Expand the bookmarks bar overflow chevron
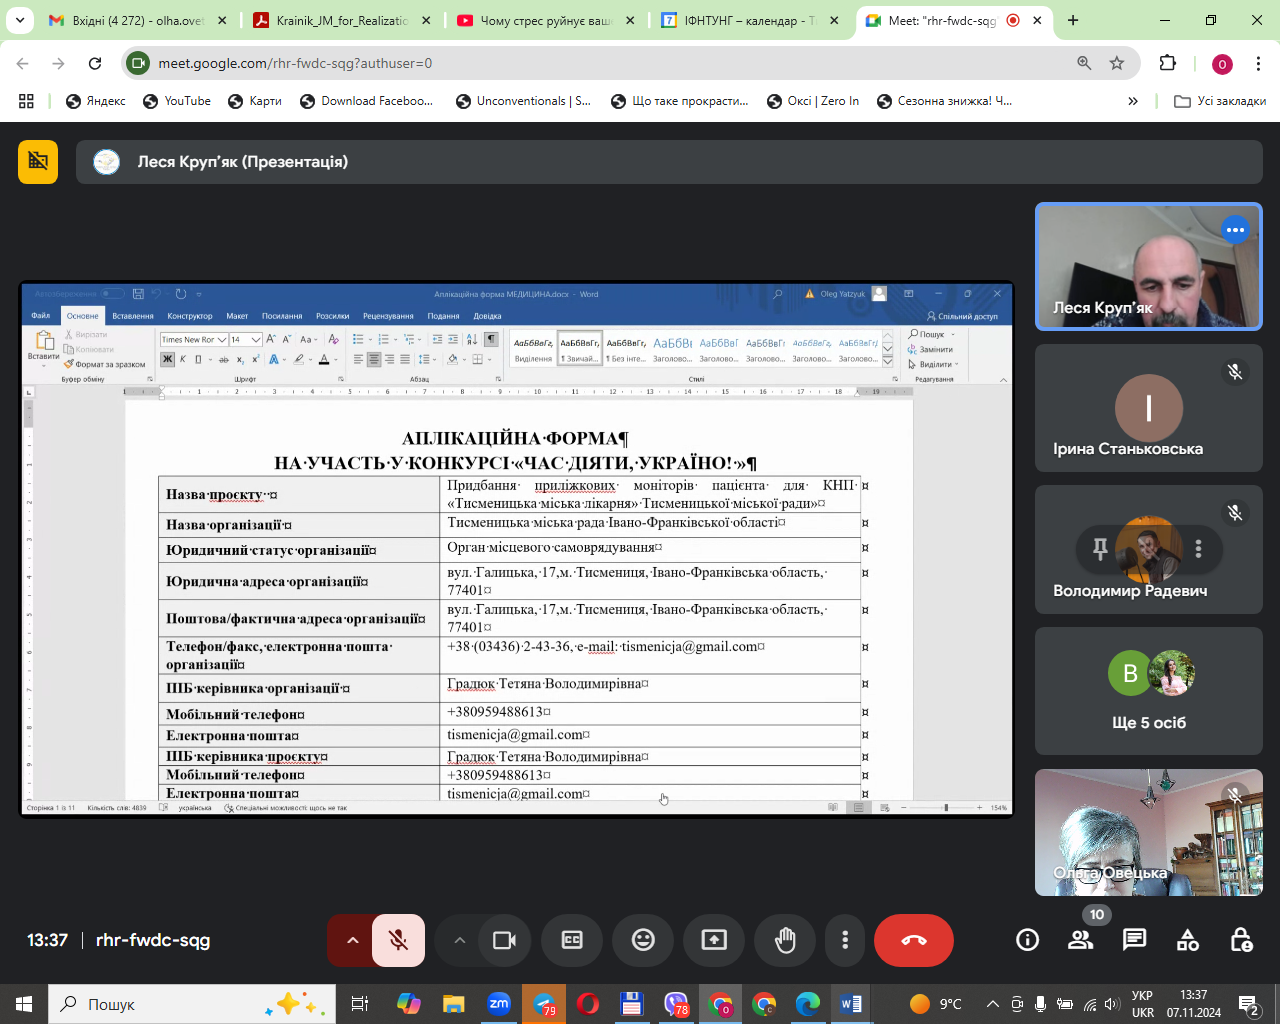The height and width of the screenshot is (1024, 1280). point(1133,101)
